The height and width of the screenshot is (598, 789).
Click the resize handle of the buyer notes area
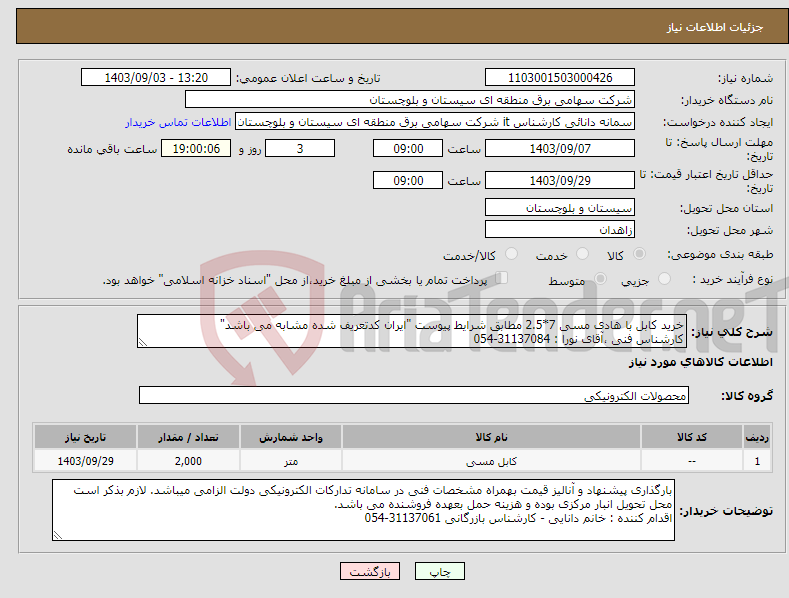pos(58,535)
